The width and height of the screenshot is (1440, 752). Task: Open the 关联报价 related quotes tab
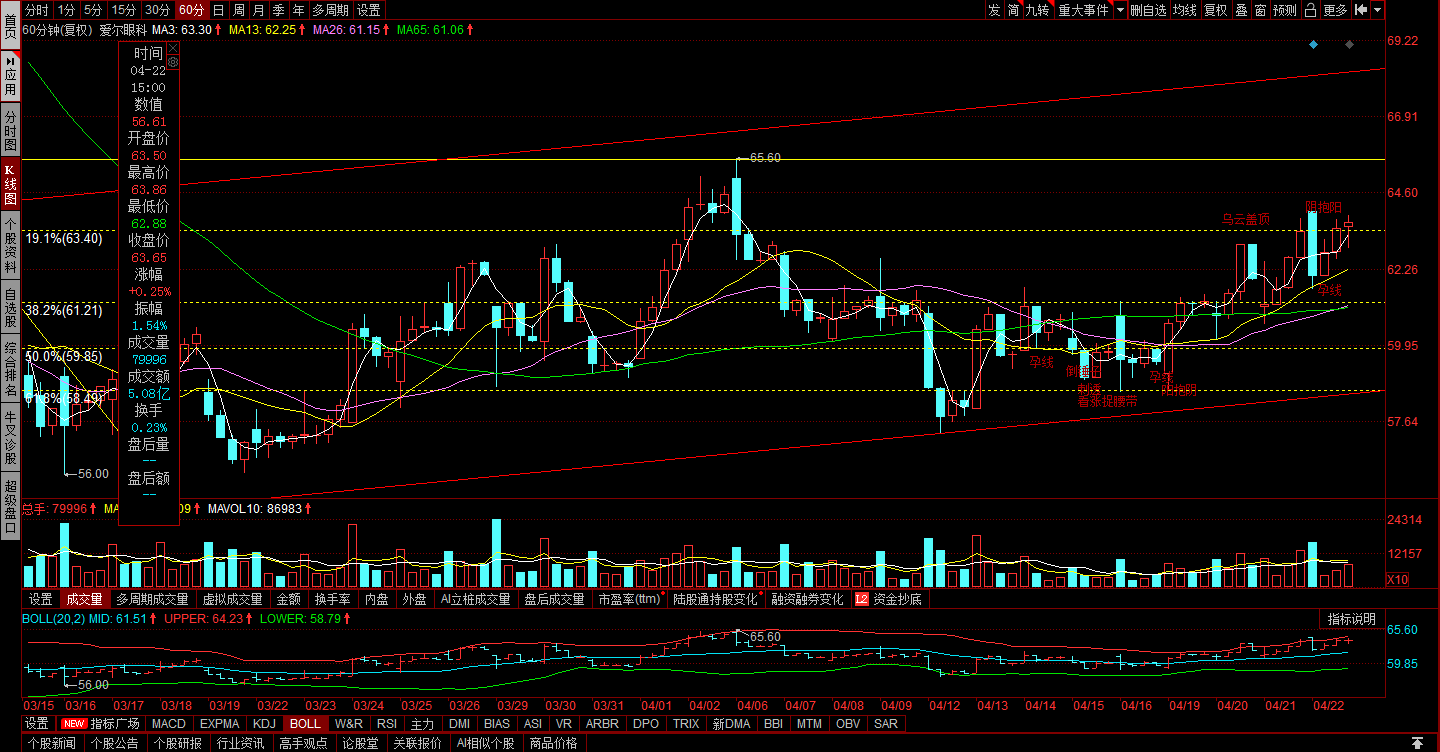point(417,743)
